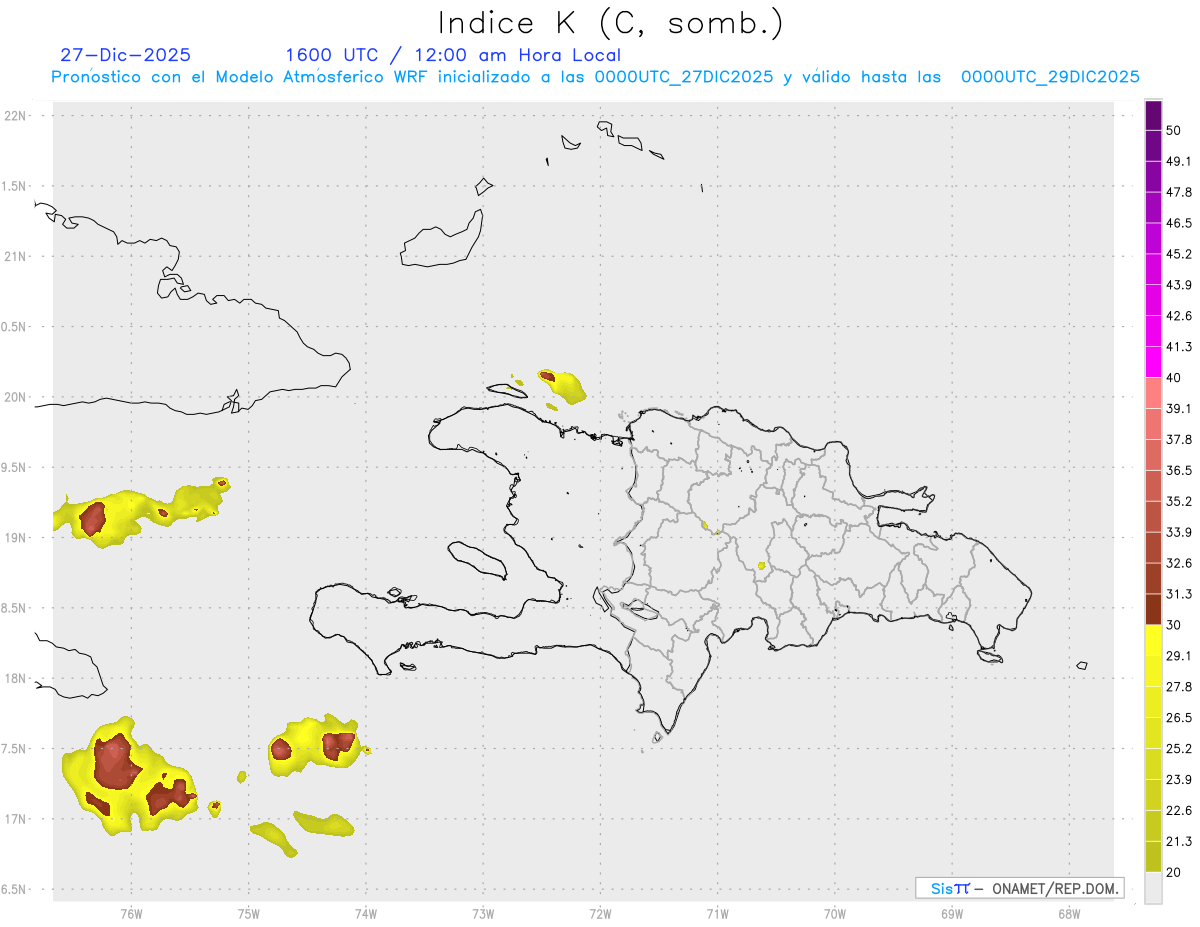Click the longitude label "72W"
This screenshot has width=1200, height=927.
[x=600, y=914]
